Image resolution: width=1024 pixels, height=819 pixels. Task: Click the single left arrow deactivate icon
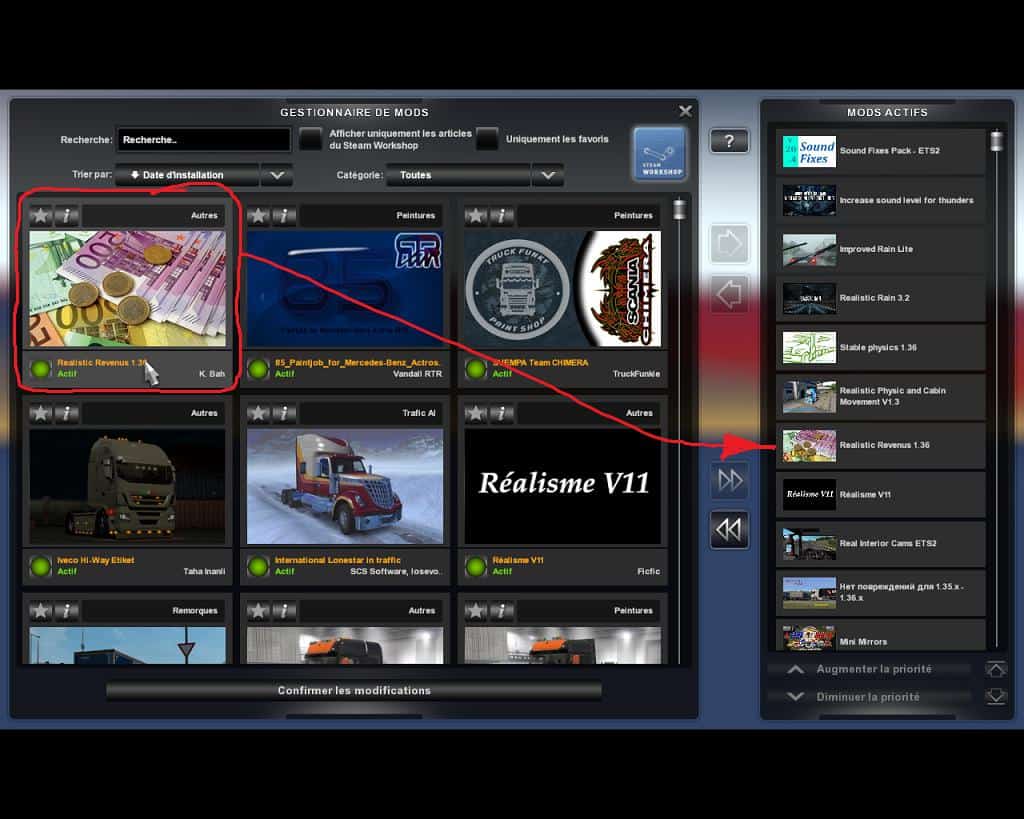[730, 294]
